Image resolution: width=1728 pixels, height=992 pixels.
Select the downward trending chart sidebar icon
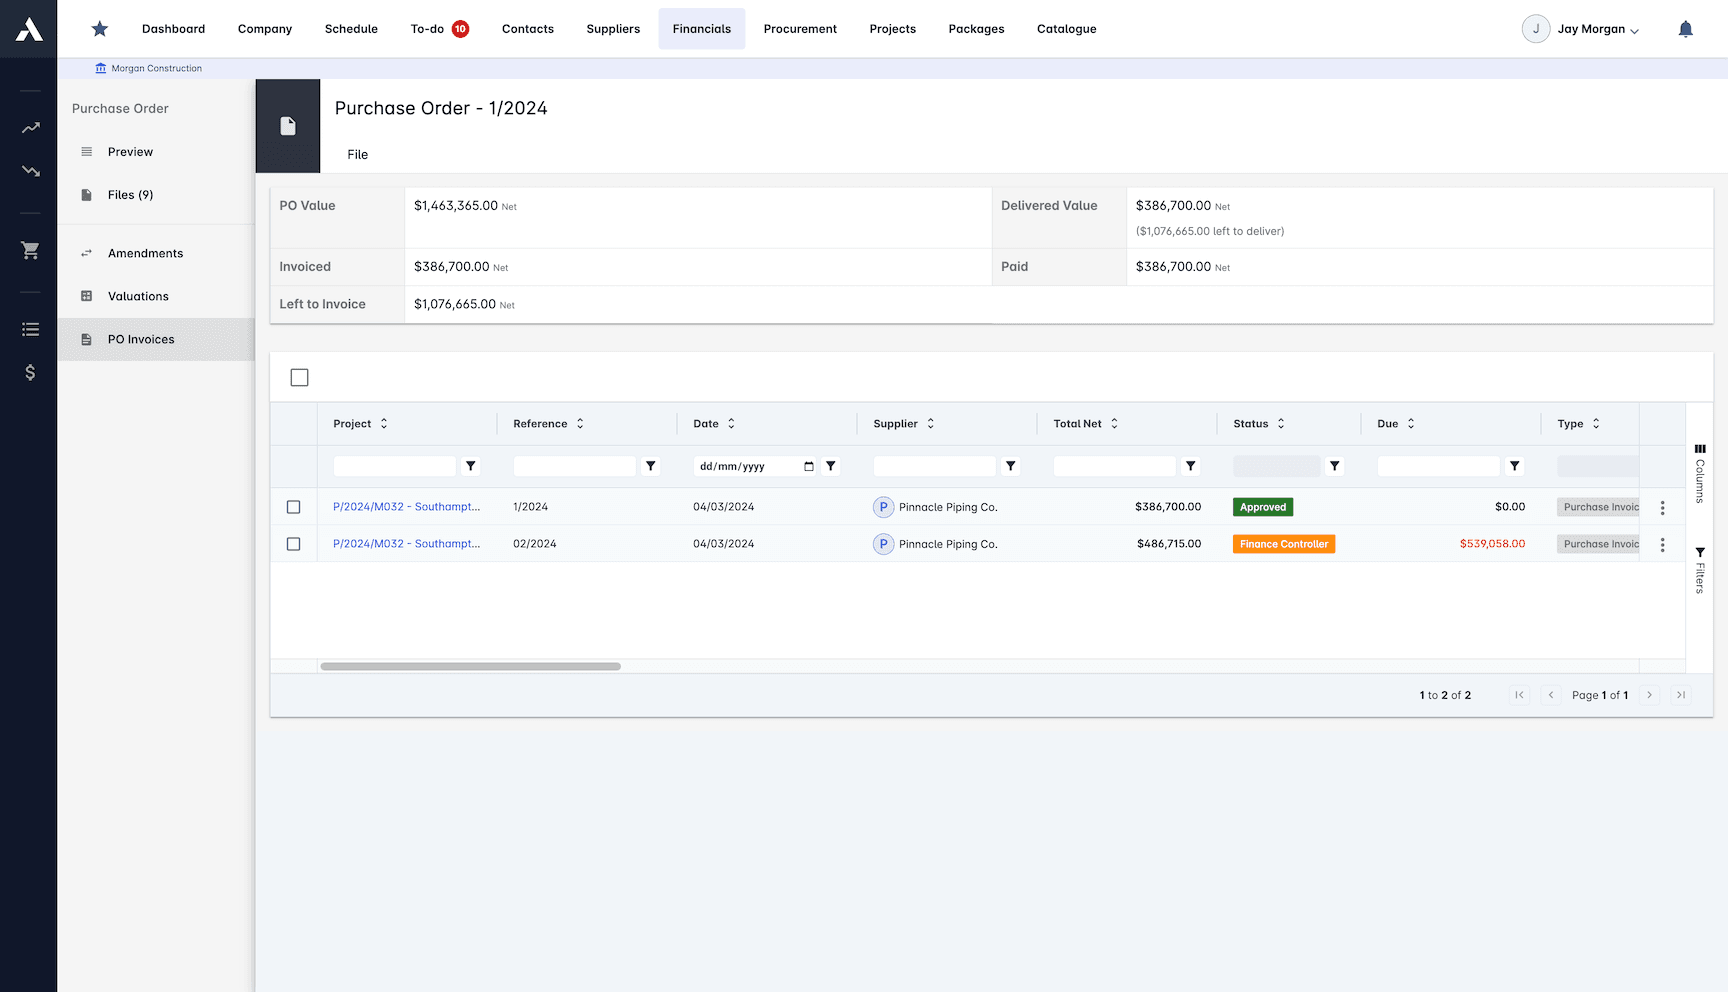[x=30, y=171]
